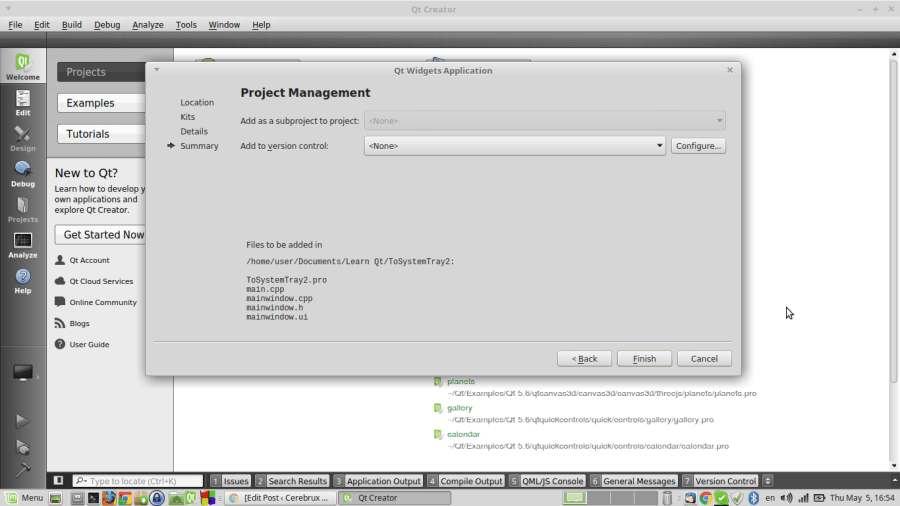
Task: Open Help mode in sidebar
Action: [23, 281]
